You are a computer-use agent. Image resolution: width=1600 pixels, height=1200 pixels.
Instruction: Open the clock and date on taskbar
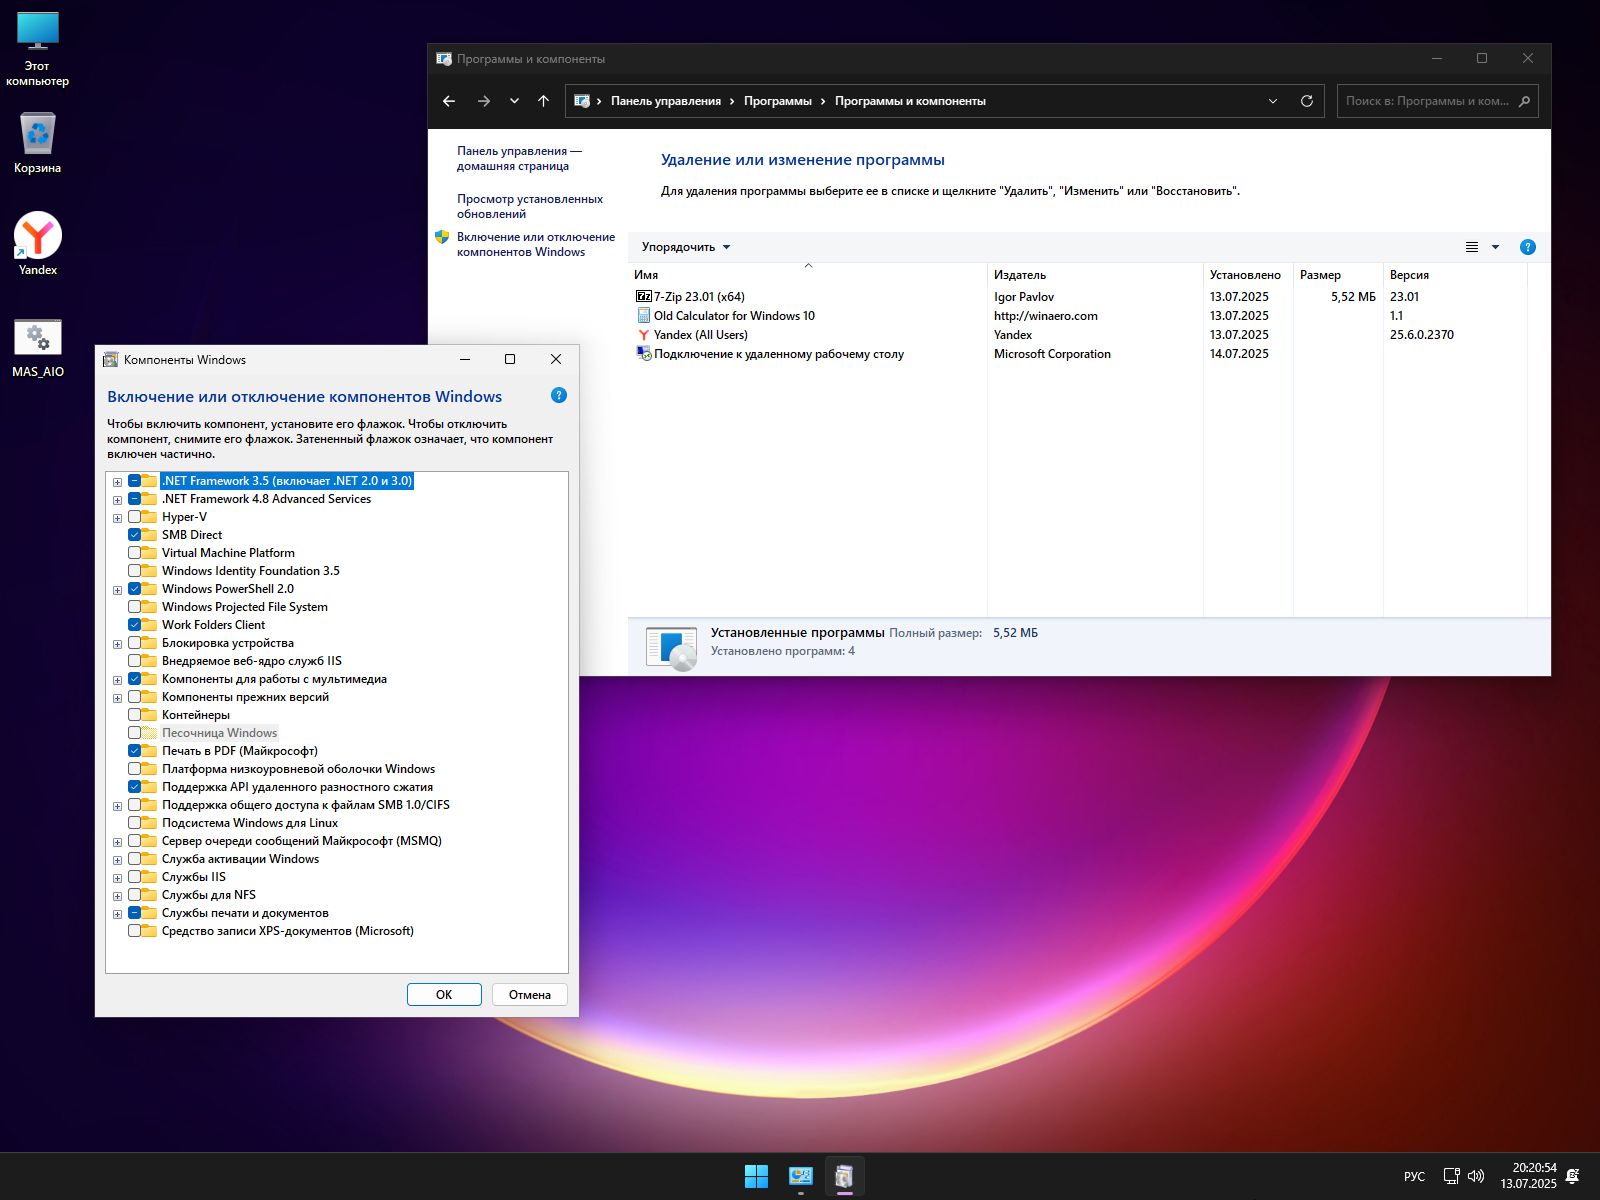pyautogui.click(x=1529, y=1176)
